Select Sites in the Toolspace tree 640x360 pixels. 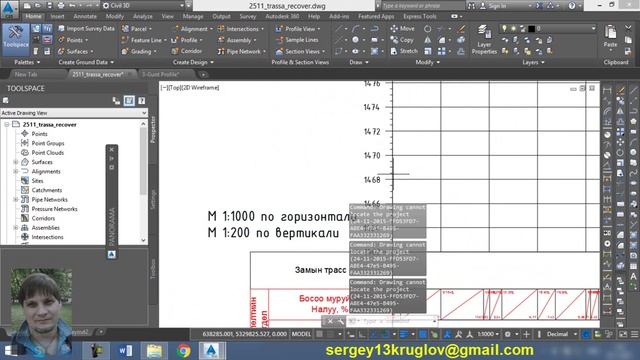pyautogui.click(x=37, y=181)
